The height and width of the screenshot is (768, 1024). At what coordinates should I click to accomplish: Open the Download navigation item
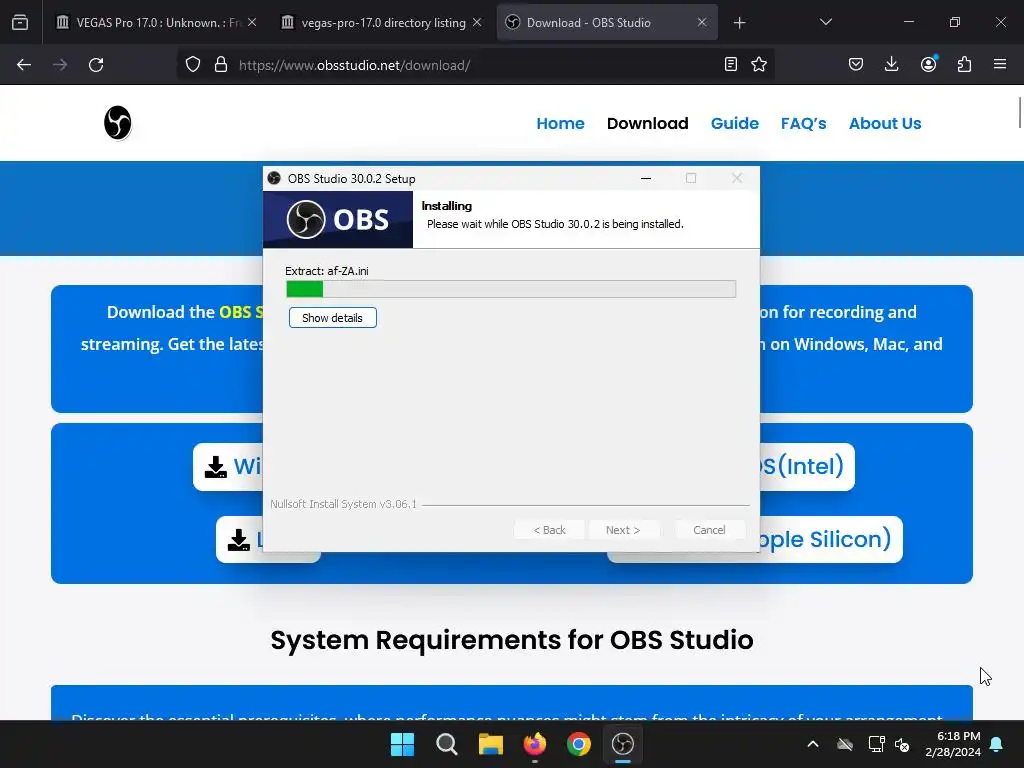tap(647, 123)
